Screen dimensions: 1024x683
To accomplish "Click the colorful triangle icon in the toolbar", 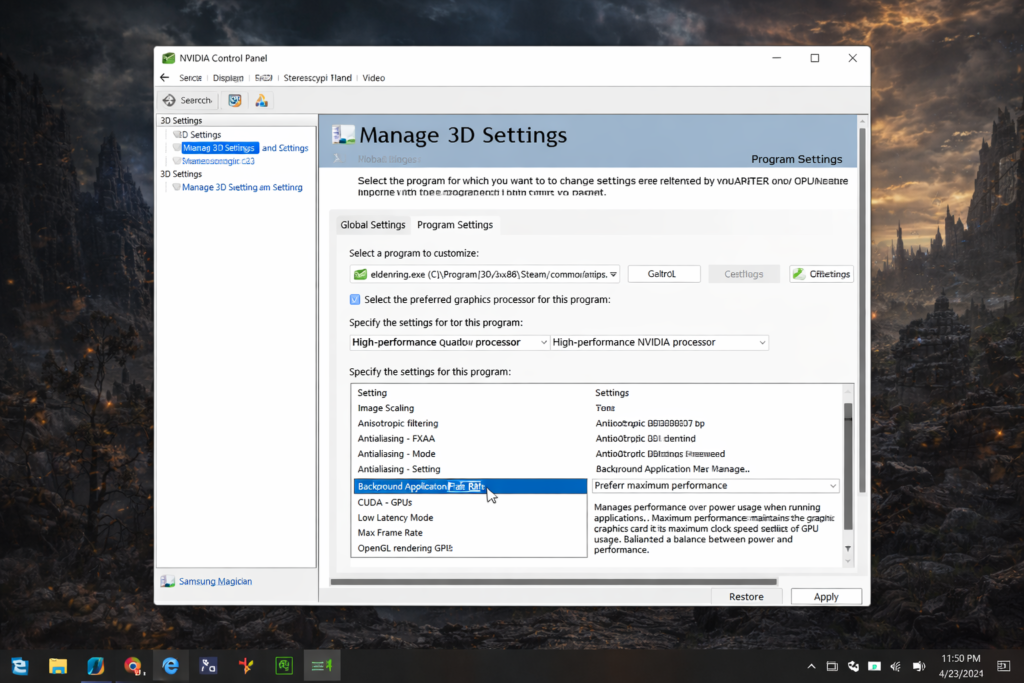I will click(x=261, y=100).
